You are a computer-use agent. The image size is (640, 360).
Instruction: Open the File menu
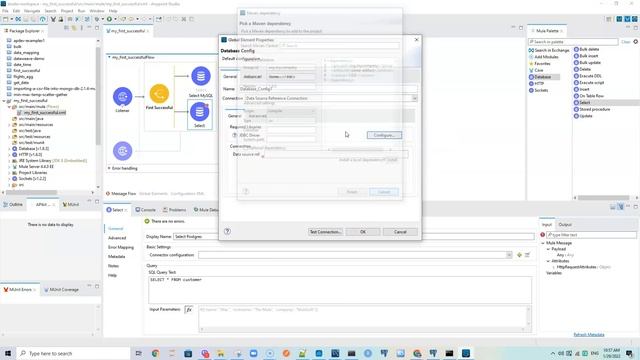(x=5, y=11)
